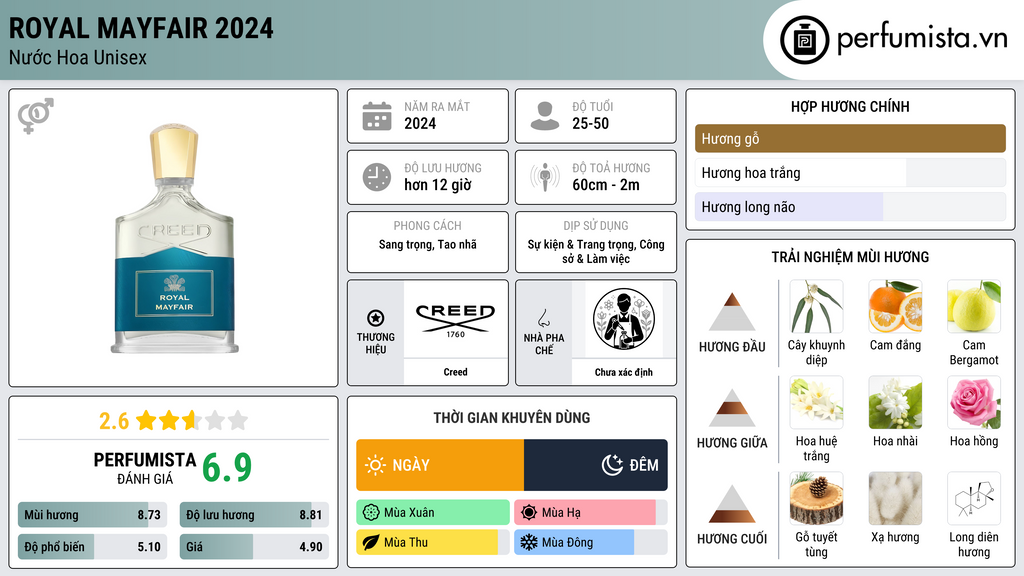
Task: Click the perfumer illustration thumbnail
Action: [624, 319]
